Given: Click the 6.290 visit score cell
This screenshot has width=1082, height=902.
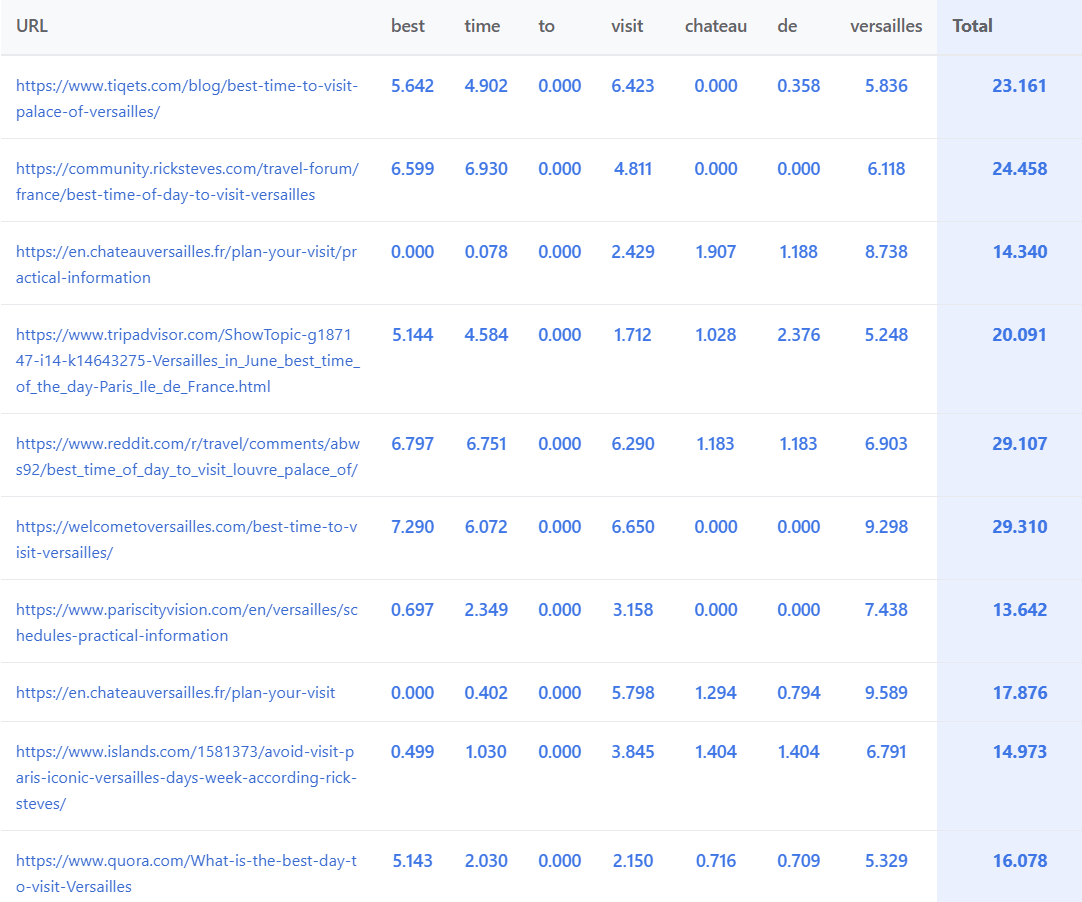Looking at the screenshot, I should pyautogui.click(x=633, y=443).
